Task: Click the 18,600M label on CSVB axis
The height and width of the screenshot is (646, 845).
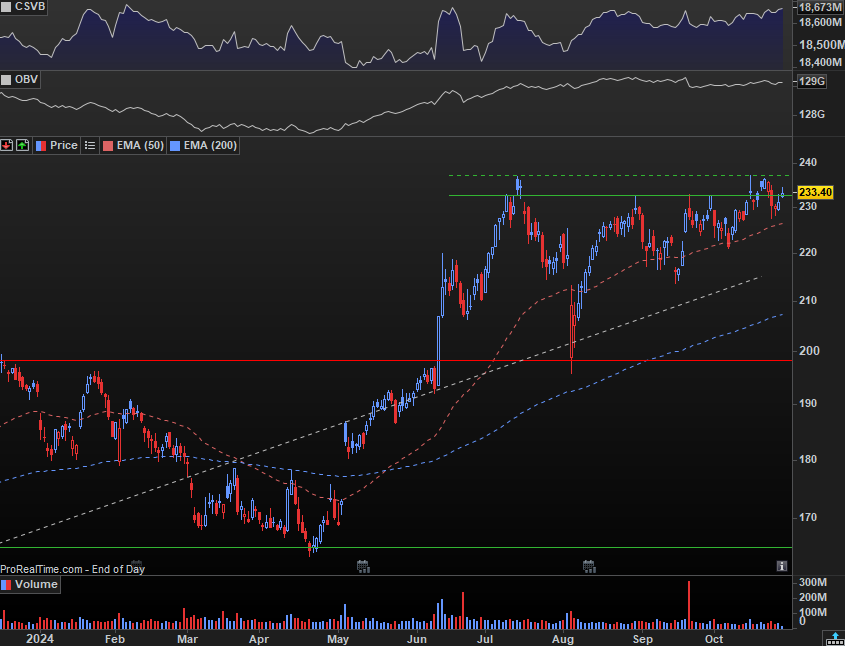Action: (x=819, y=23)
